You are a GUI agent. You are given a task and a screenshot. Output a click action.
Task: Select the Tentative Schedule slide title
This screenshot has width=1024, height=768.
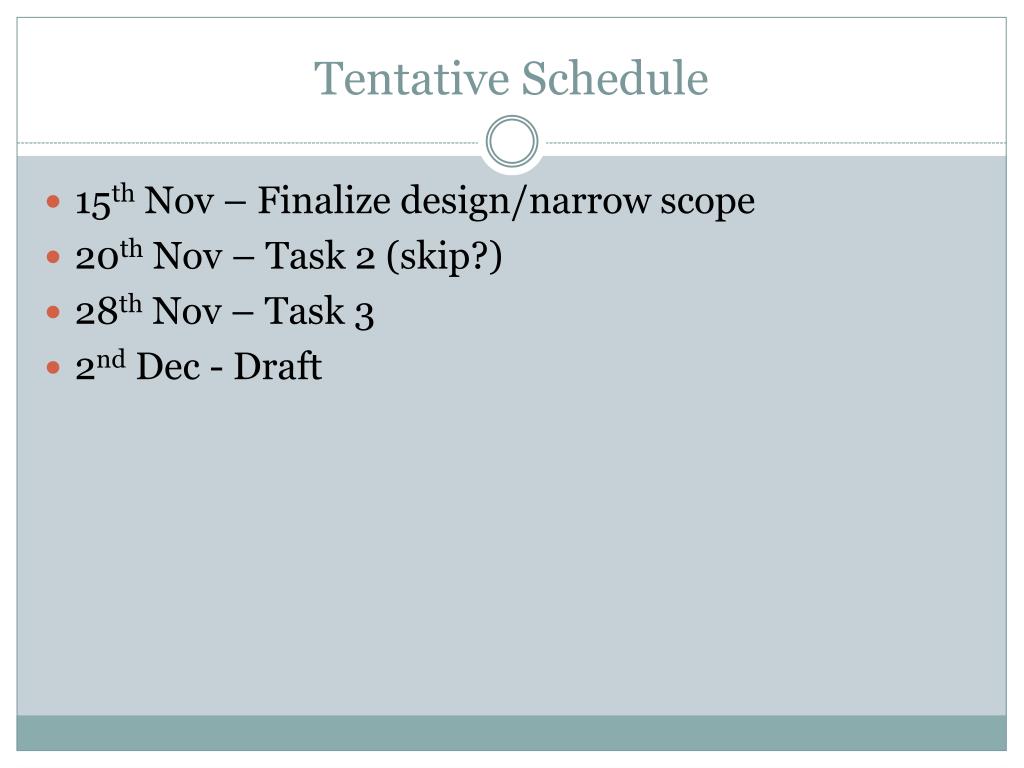pyautogui.click(x=511, y=78)
